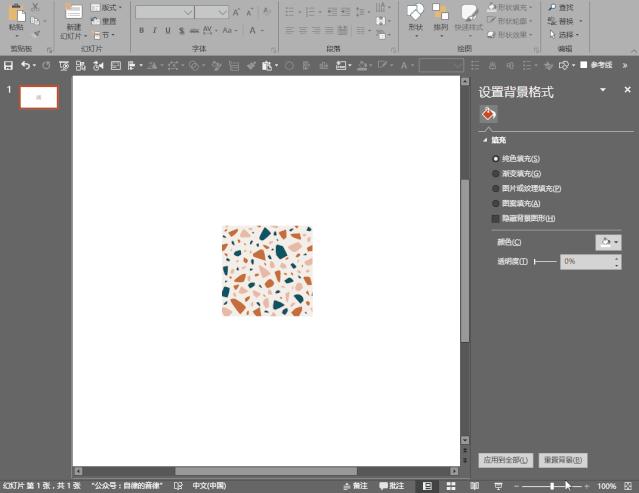Click the zoom slider handle in status bar

pyautogui.click(x=552, y=486)
